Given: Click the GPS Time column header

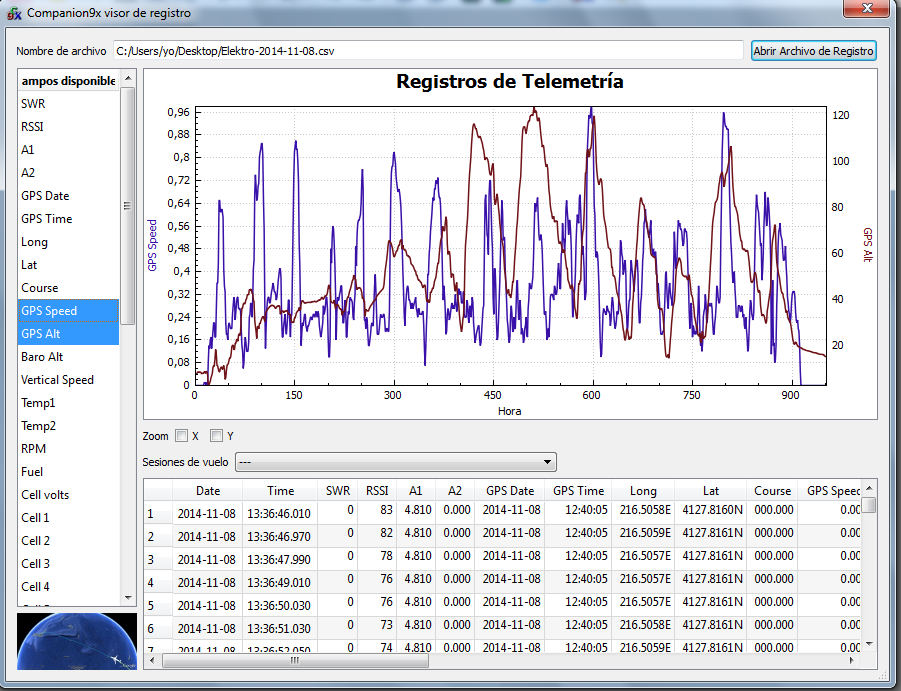Looking at the screenshot, I should click(x=578, y=491).
